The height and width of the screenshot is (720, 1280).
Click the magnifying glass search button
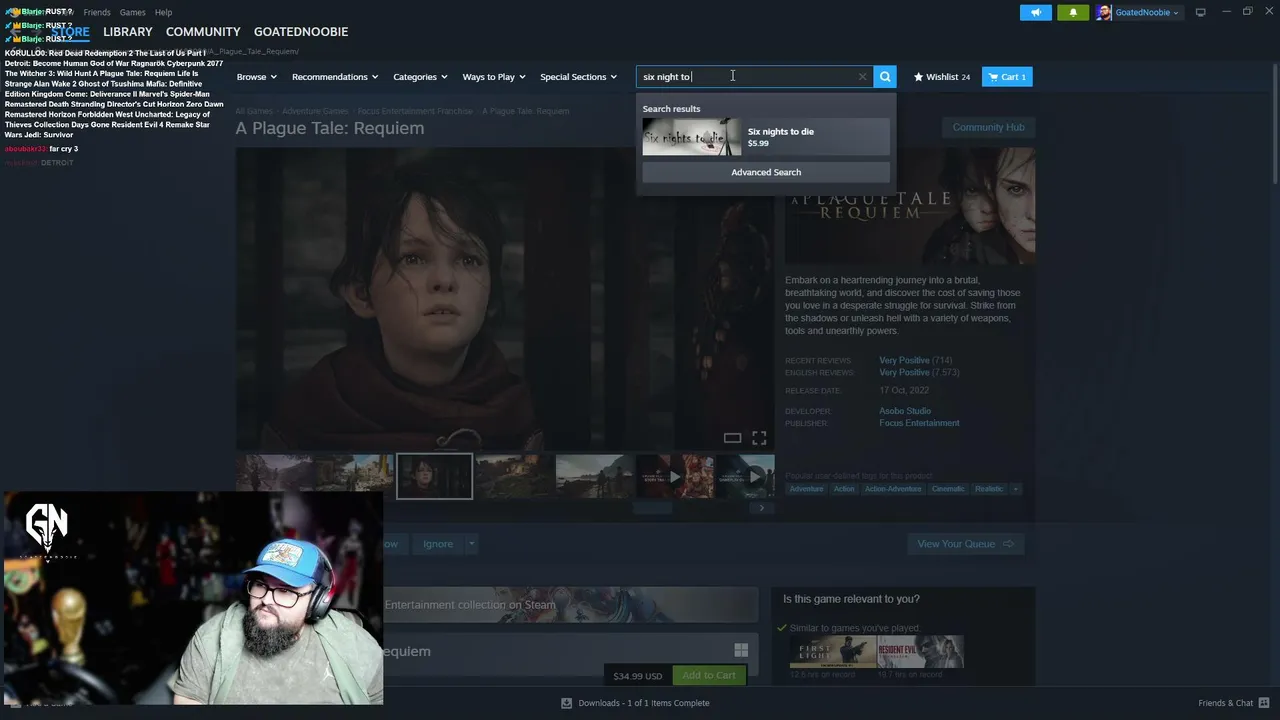click(885, 77)
